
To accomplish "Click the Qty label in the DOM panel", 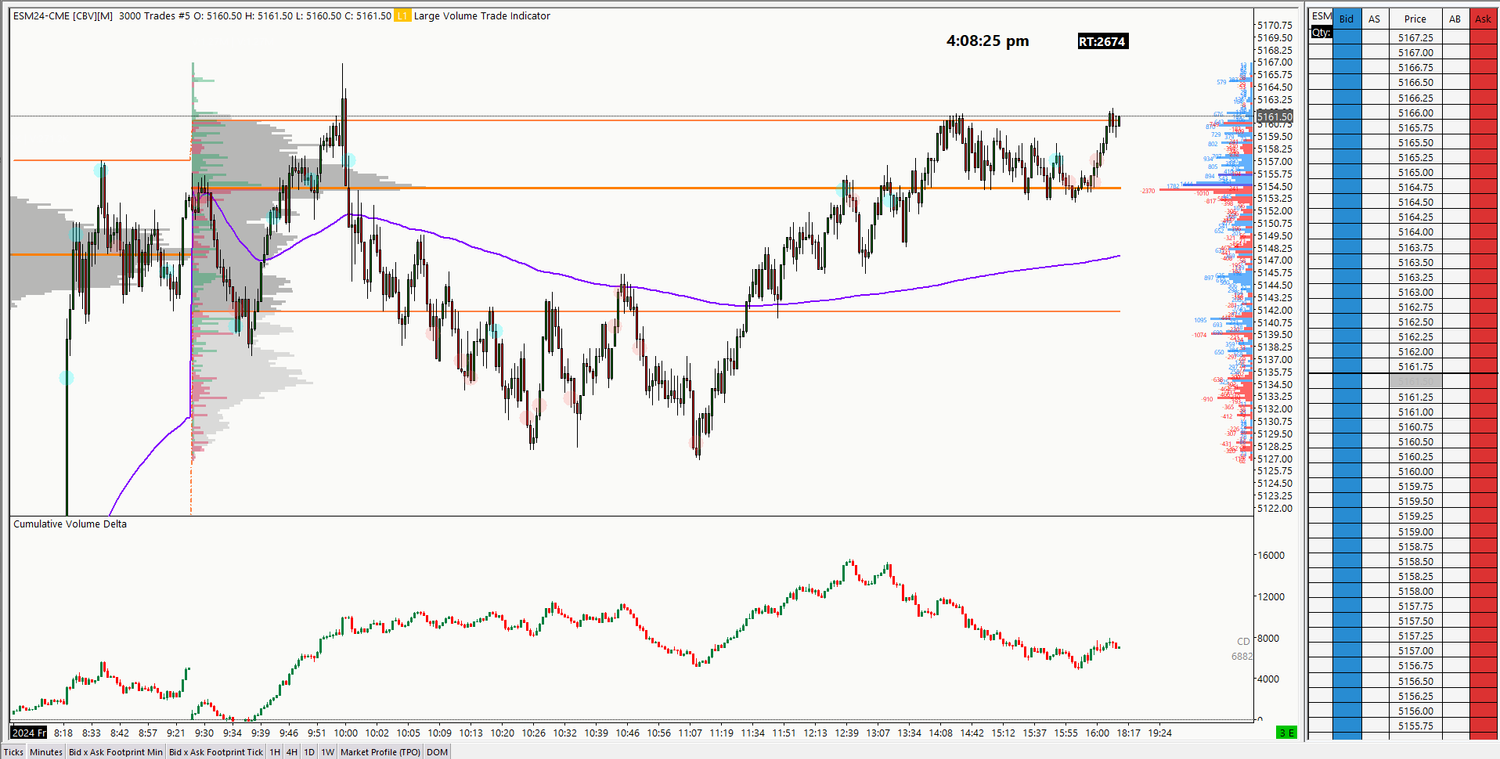I will pos(1320,32).
